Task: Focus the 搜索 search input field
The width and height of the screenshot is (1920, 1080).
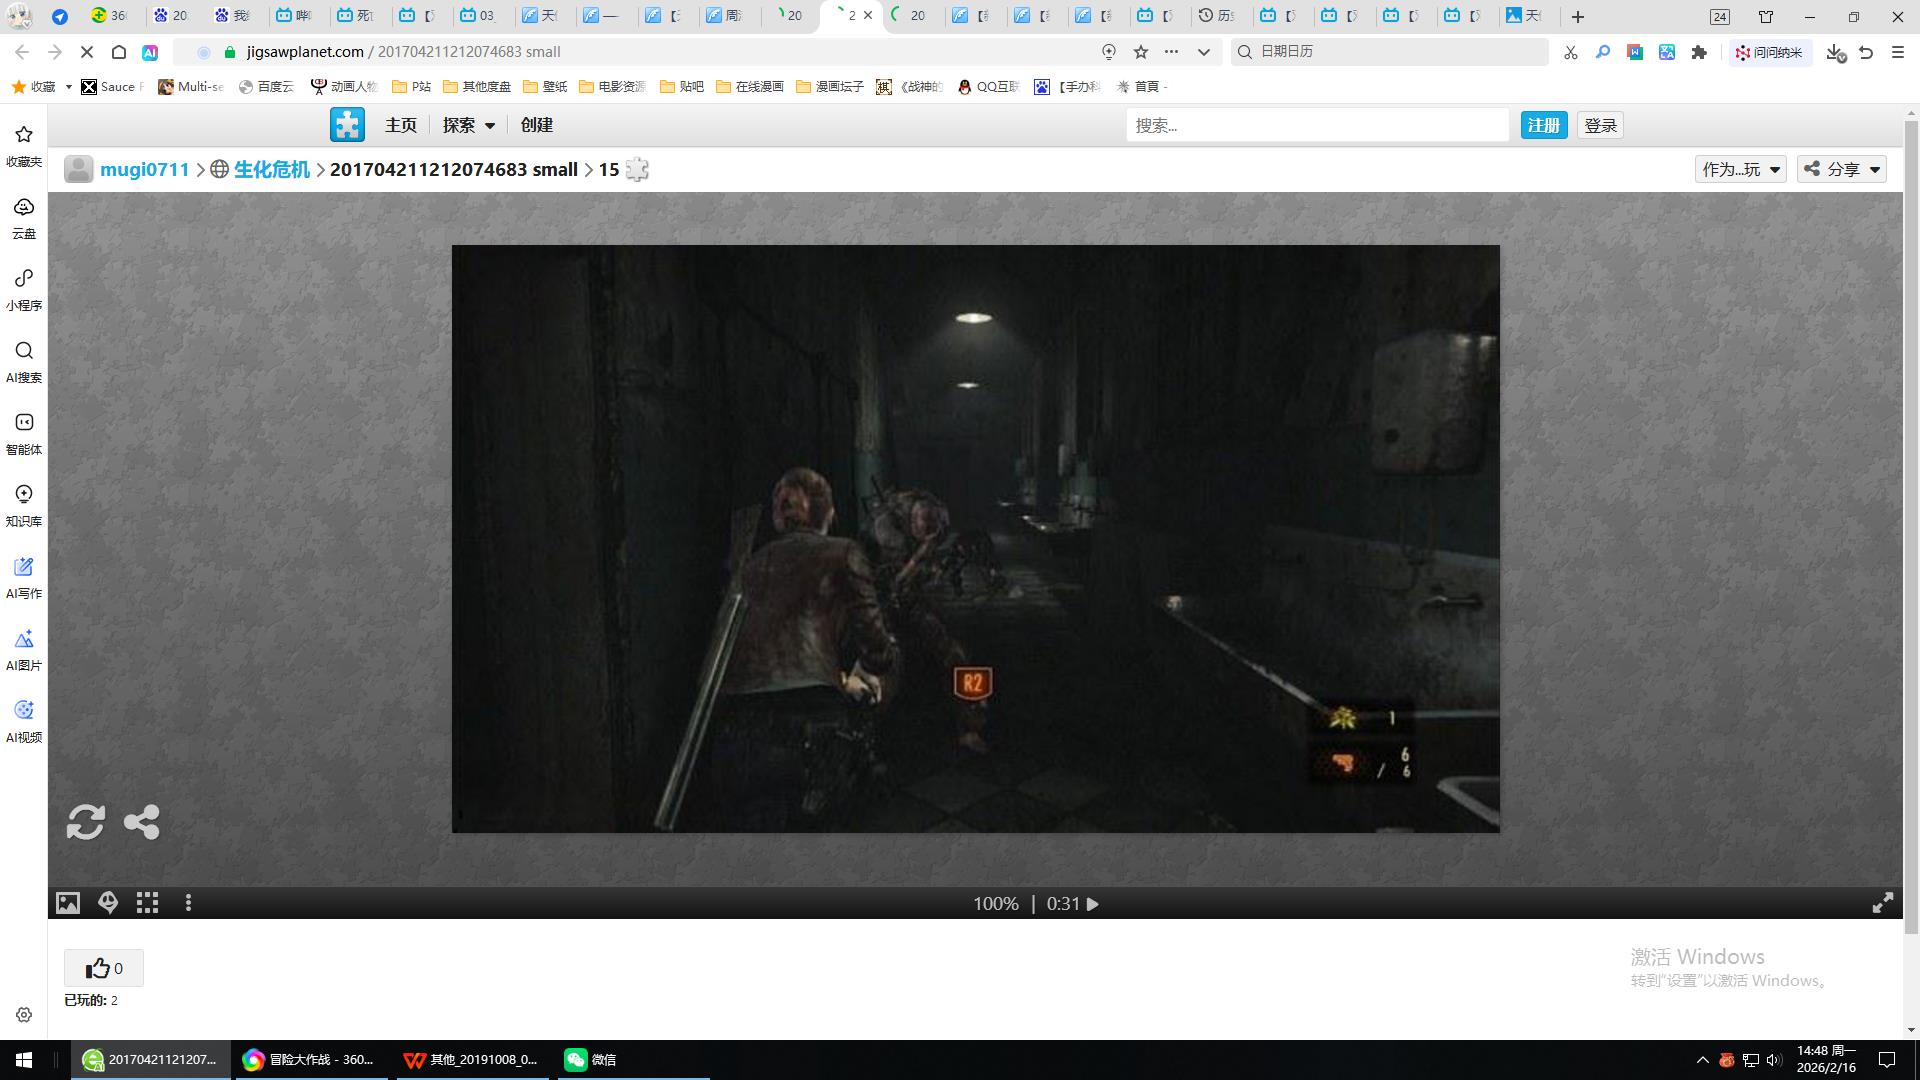Action: 1316,125
